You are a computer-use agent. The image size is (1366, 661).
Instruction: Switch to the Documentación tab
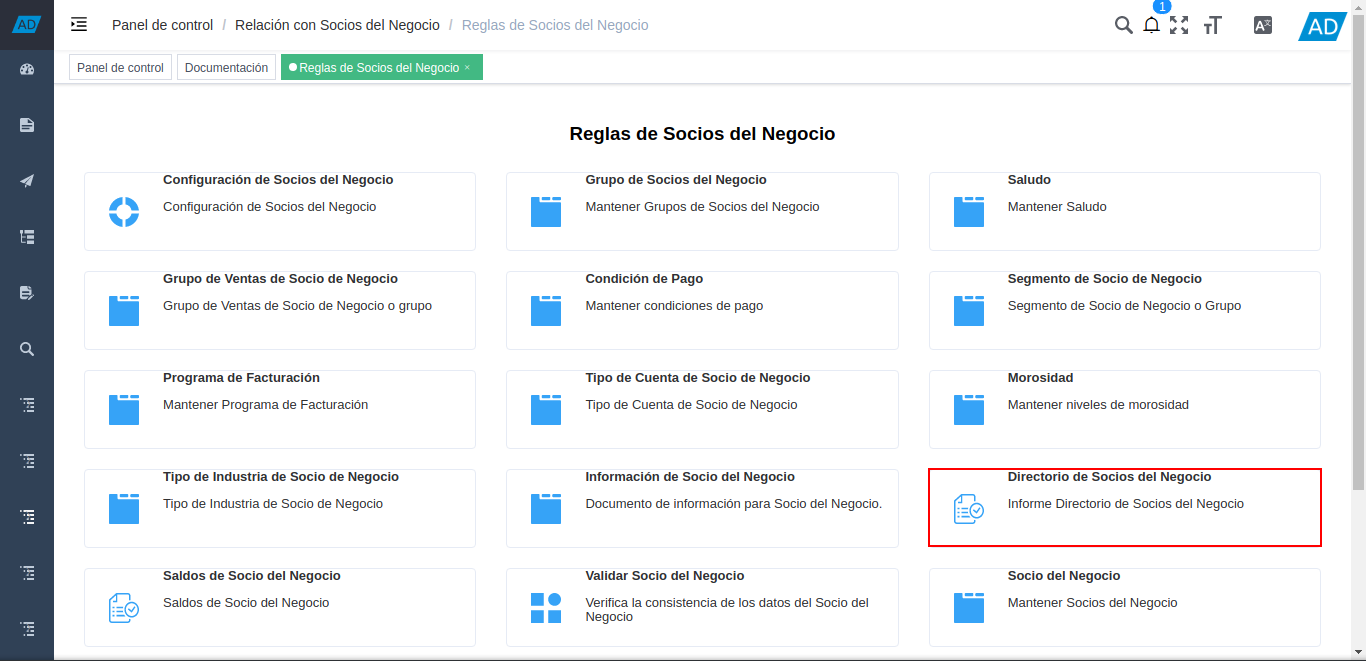[226, 67]
